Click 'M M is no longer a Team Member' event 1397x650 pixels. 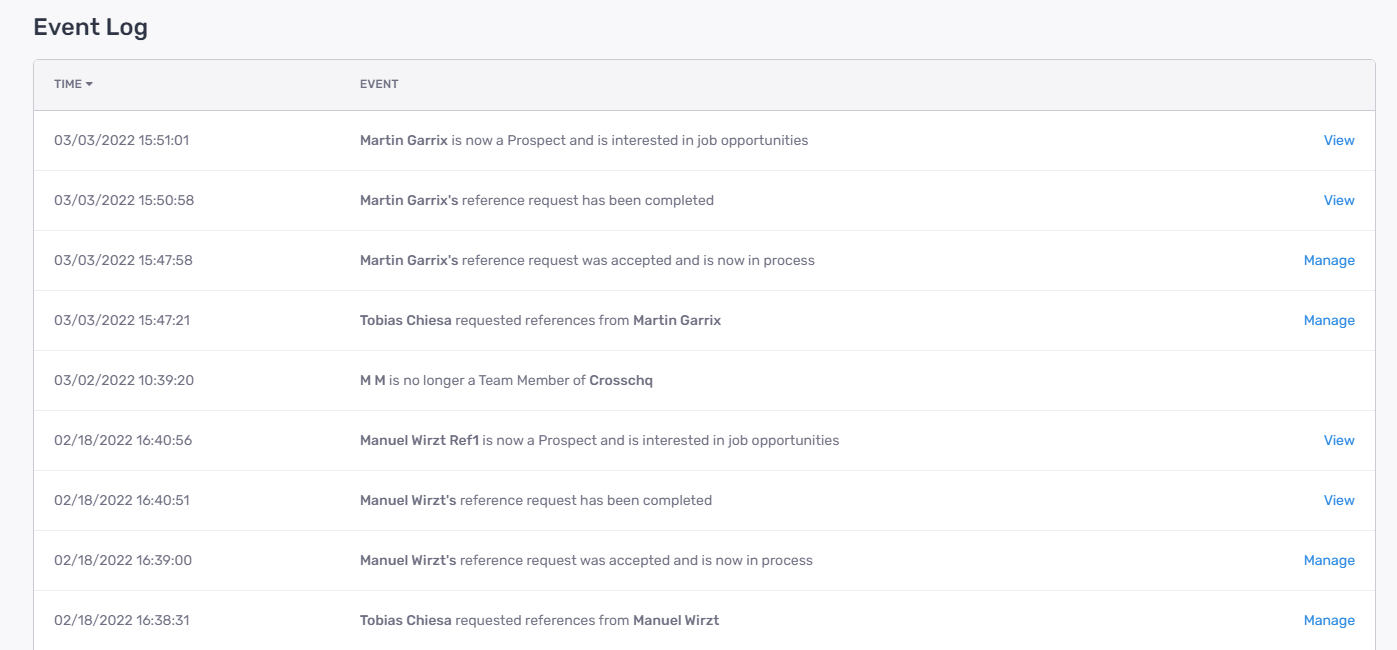506,380
